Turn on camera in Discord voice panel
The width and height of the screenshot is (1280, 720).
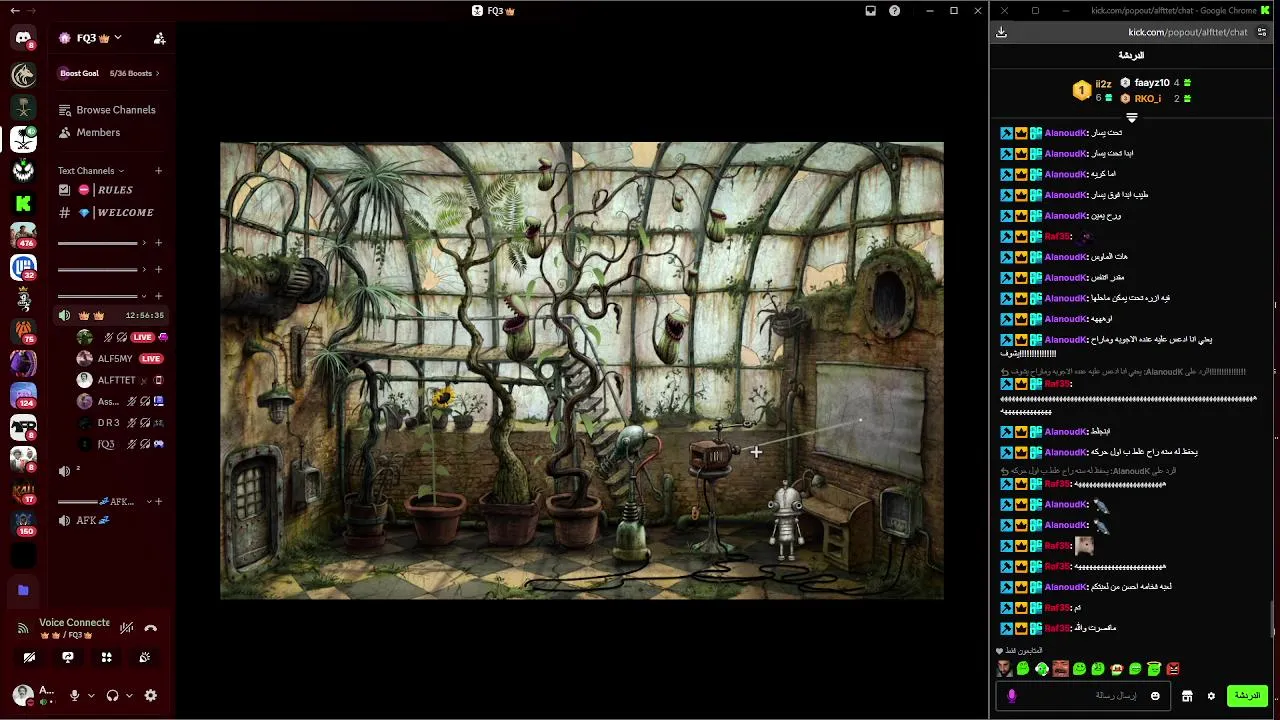29,657
